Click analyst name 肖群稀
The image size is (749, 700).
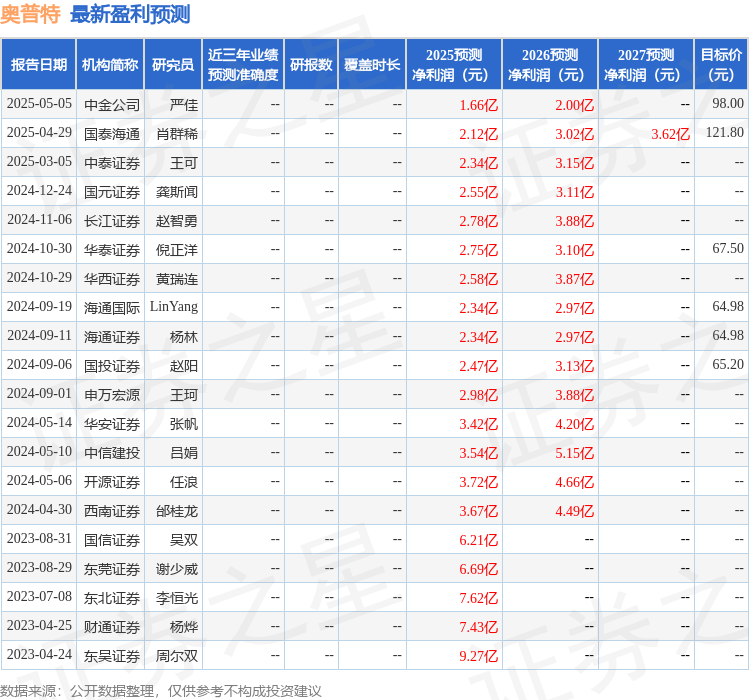[x=177, y=133]
